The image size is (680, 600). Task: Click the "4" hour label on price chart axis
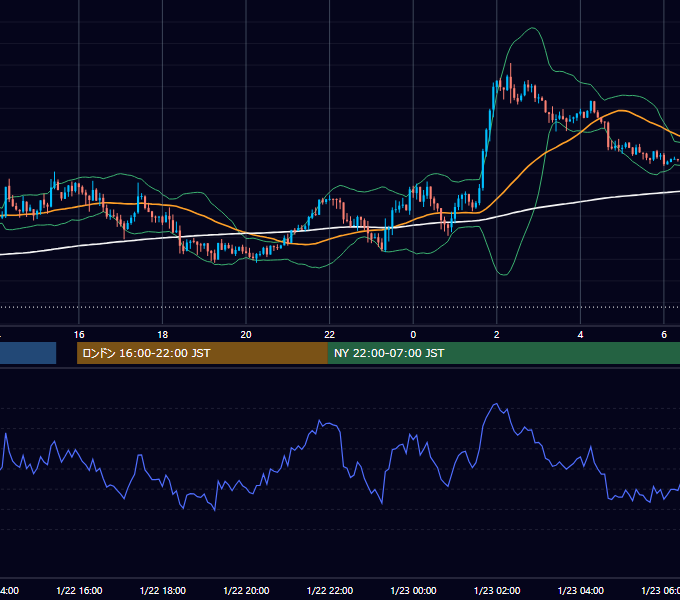coord(580,335)
